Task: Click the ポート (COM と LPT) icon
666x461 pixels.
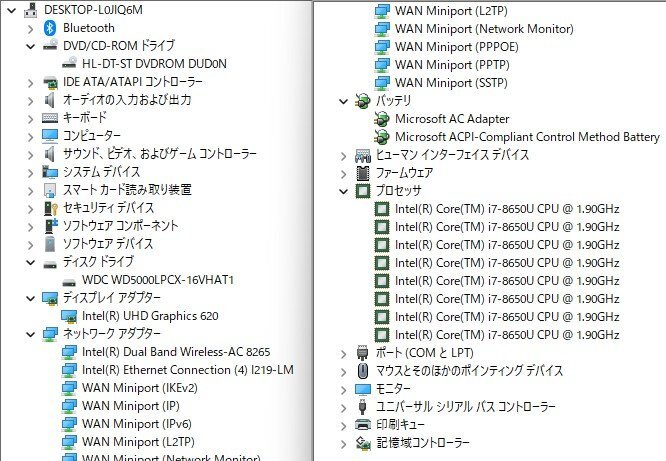Action: pos(363,353)
